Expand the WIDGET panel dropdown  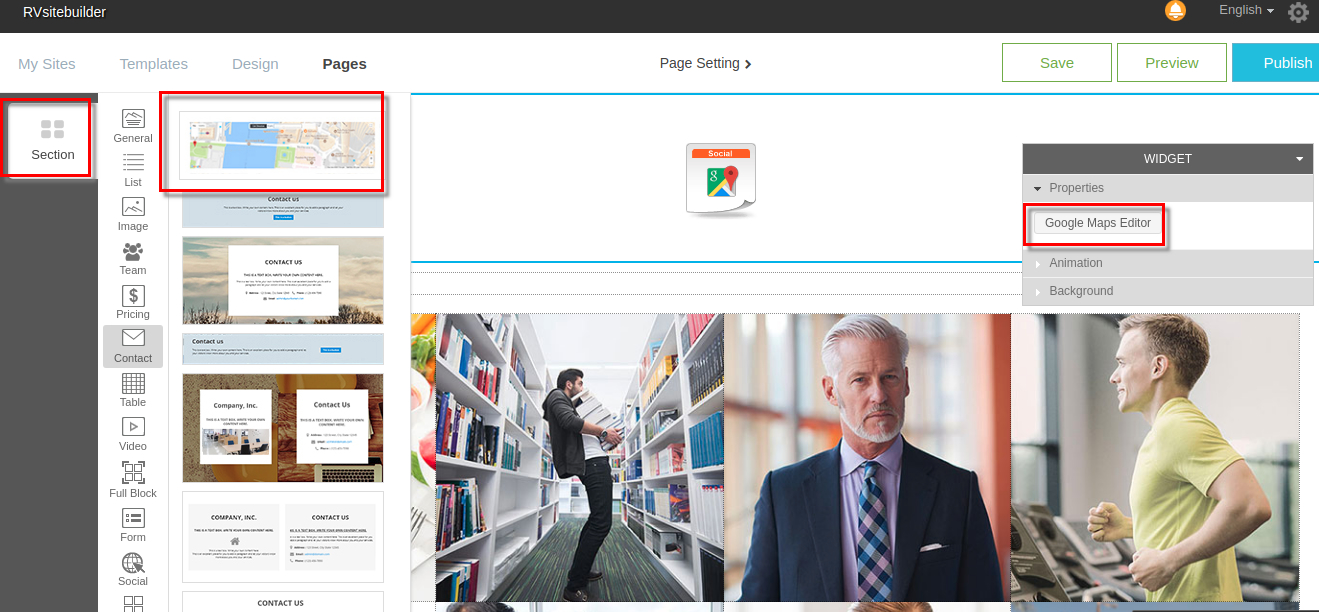point(1298,159)
